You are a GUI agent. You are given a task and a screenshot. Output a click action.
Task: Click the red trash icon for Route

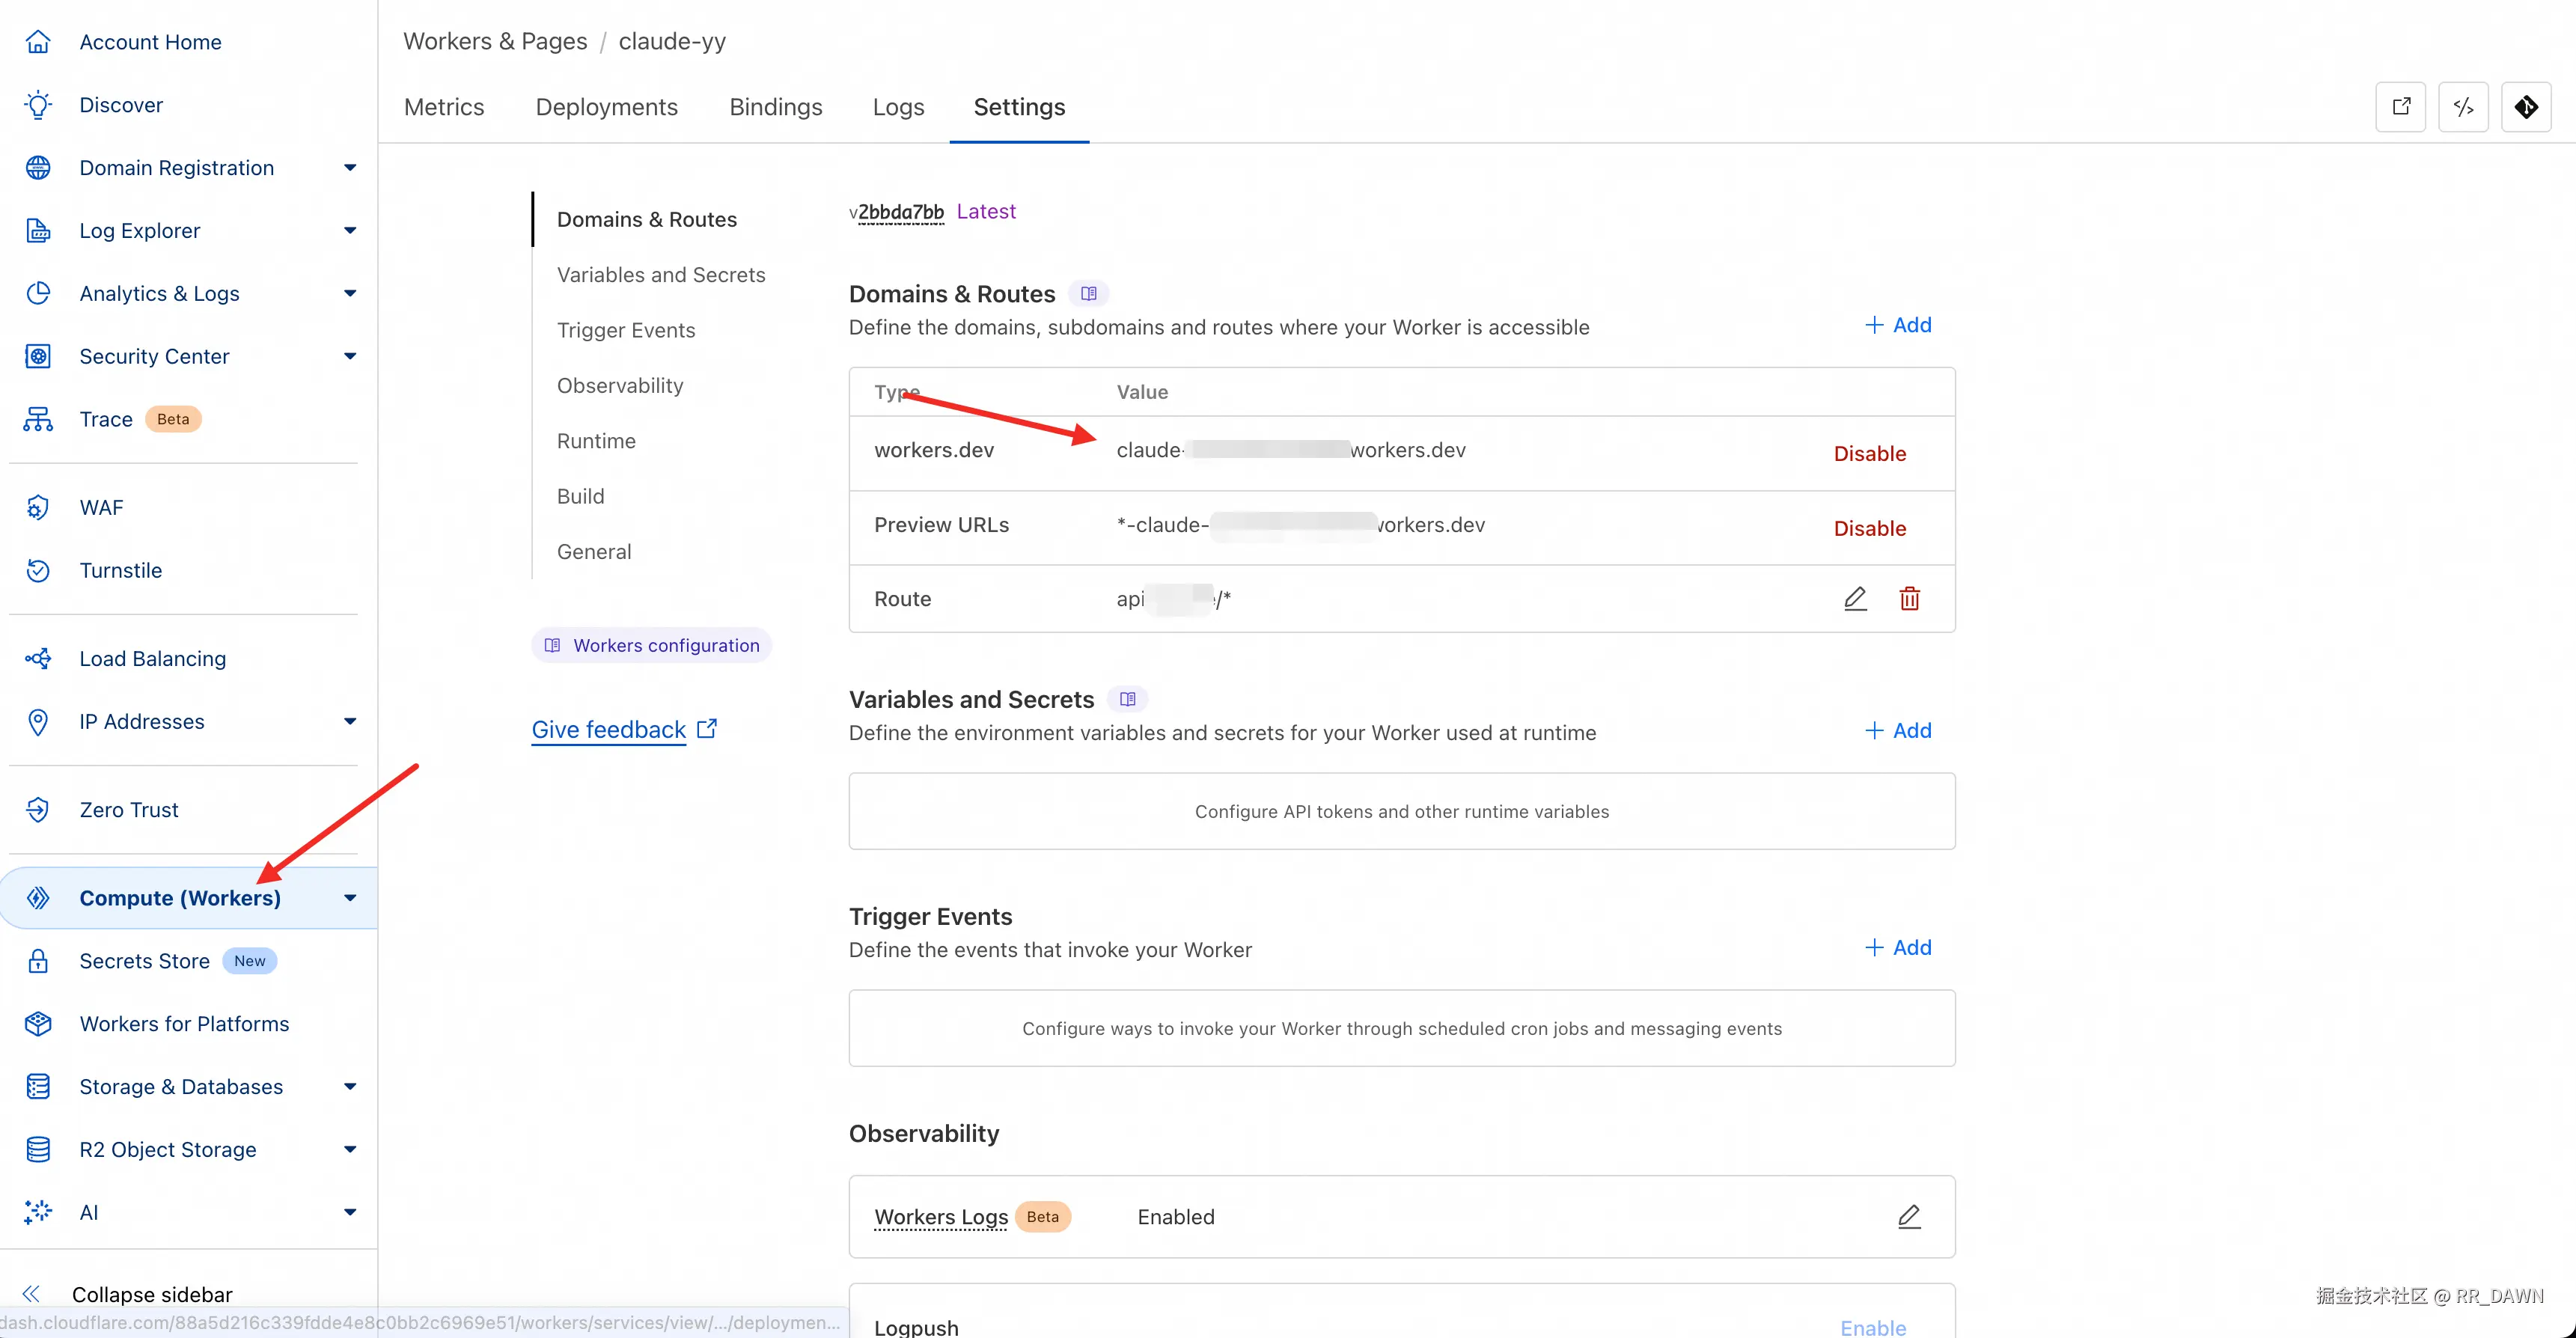pos(1909,598)
